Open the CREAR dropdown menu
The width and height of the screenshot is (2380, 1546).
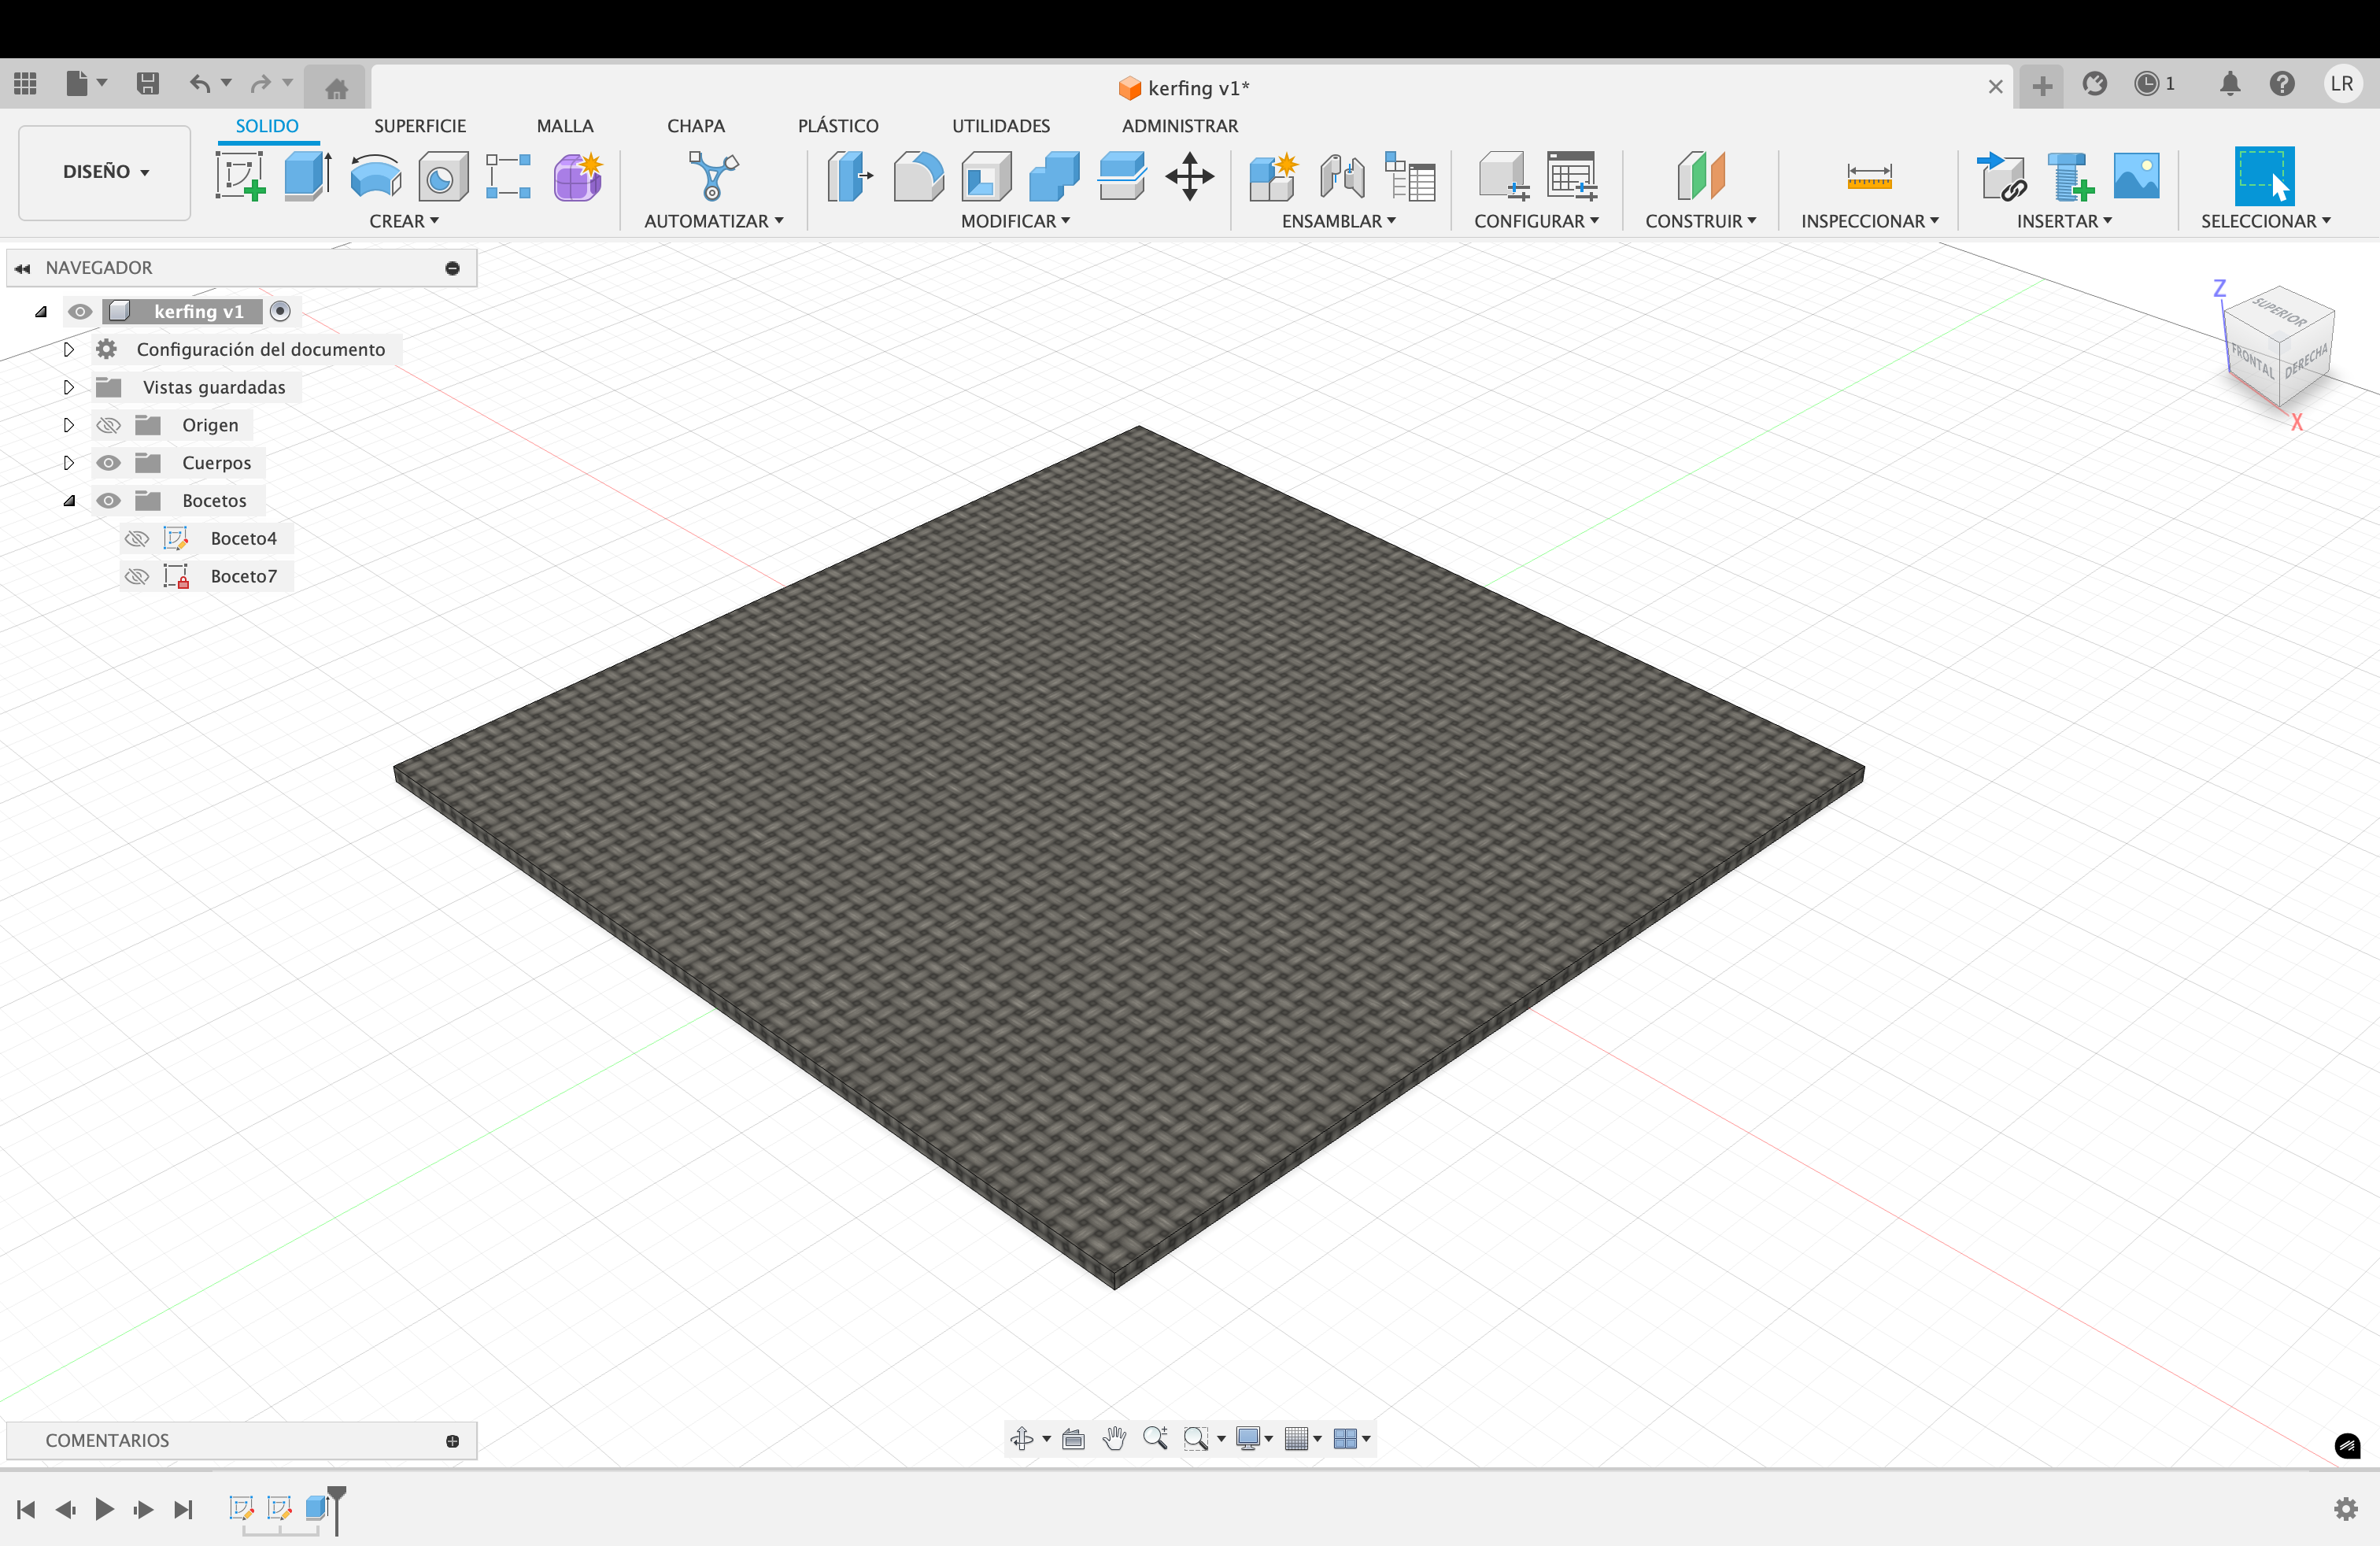(x=403, y=221)
